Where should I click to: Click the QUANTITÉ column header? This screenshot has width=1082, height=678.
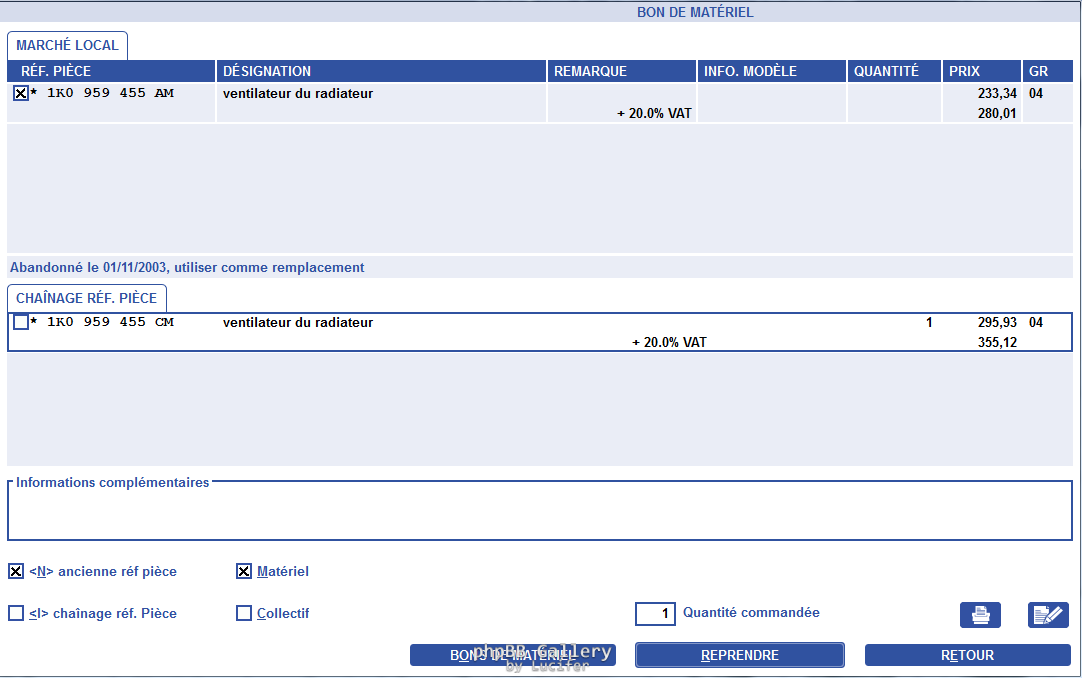pyautogui.click(x=894, y=71)
